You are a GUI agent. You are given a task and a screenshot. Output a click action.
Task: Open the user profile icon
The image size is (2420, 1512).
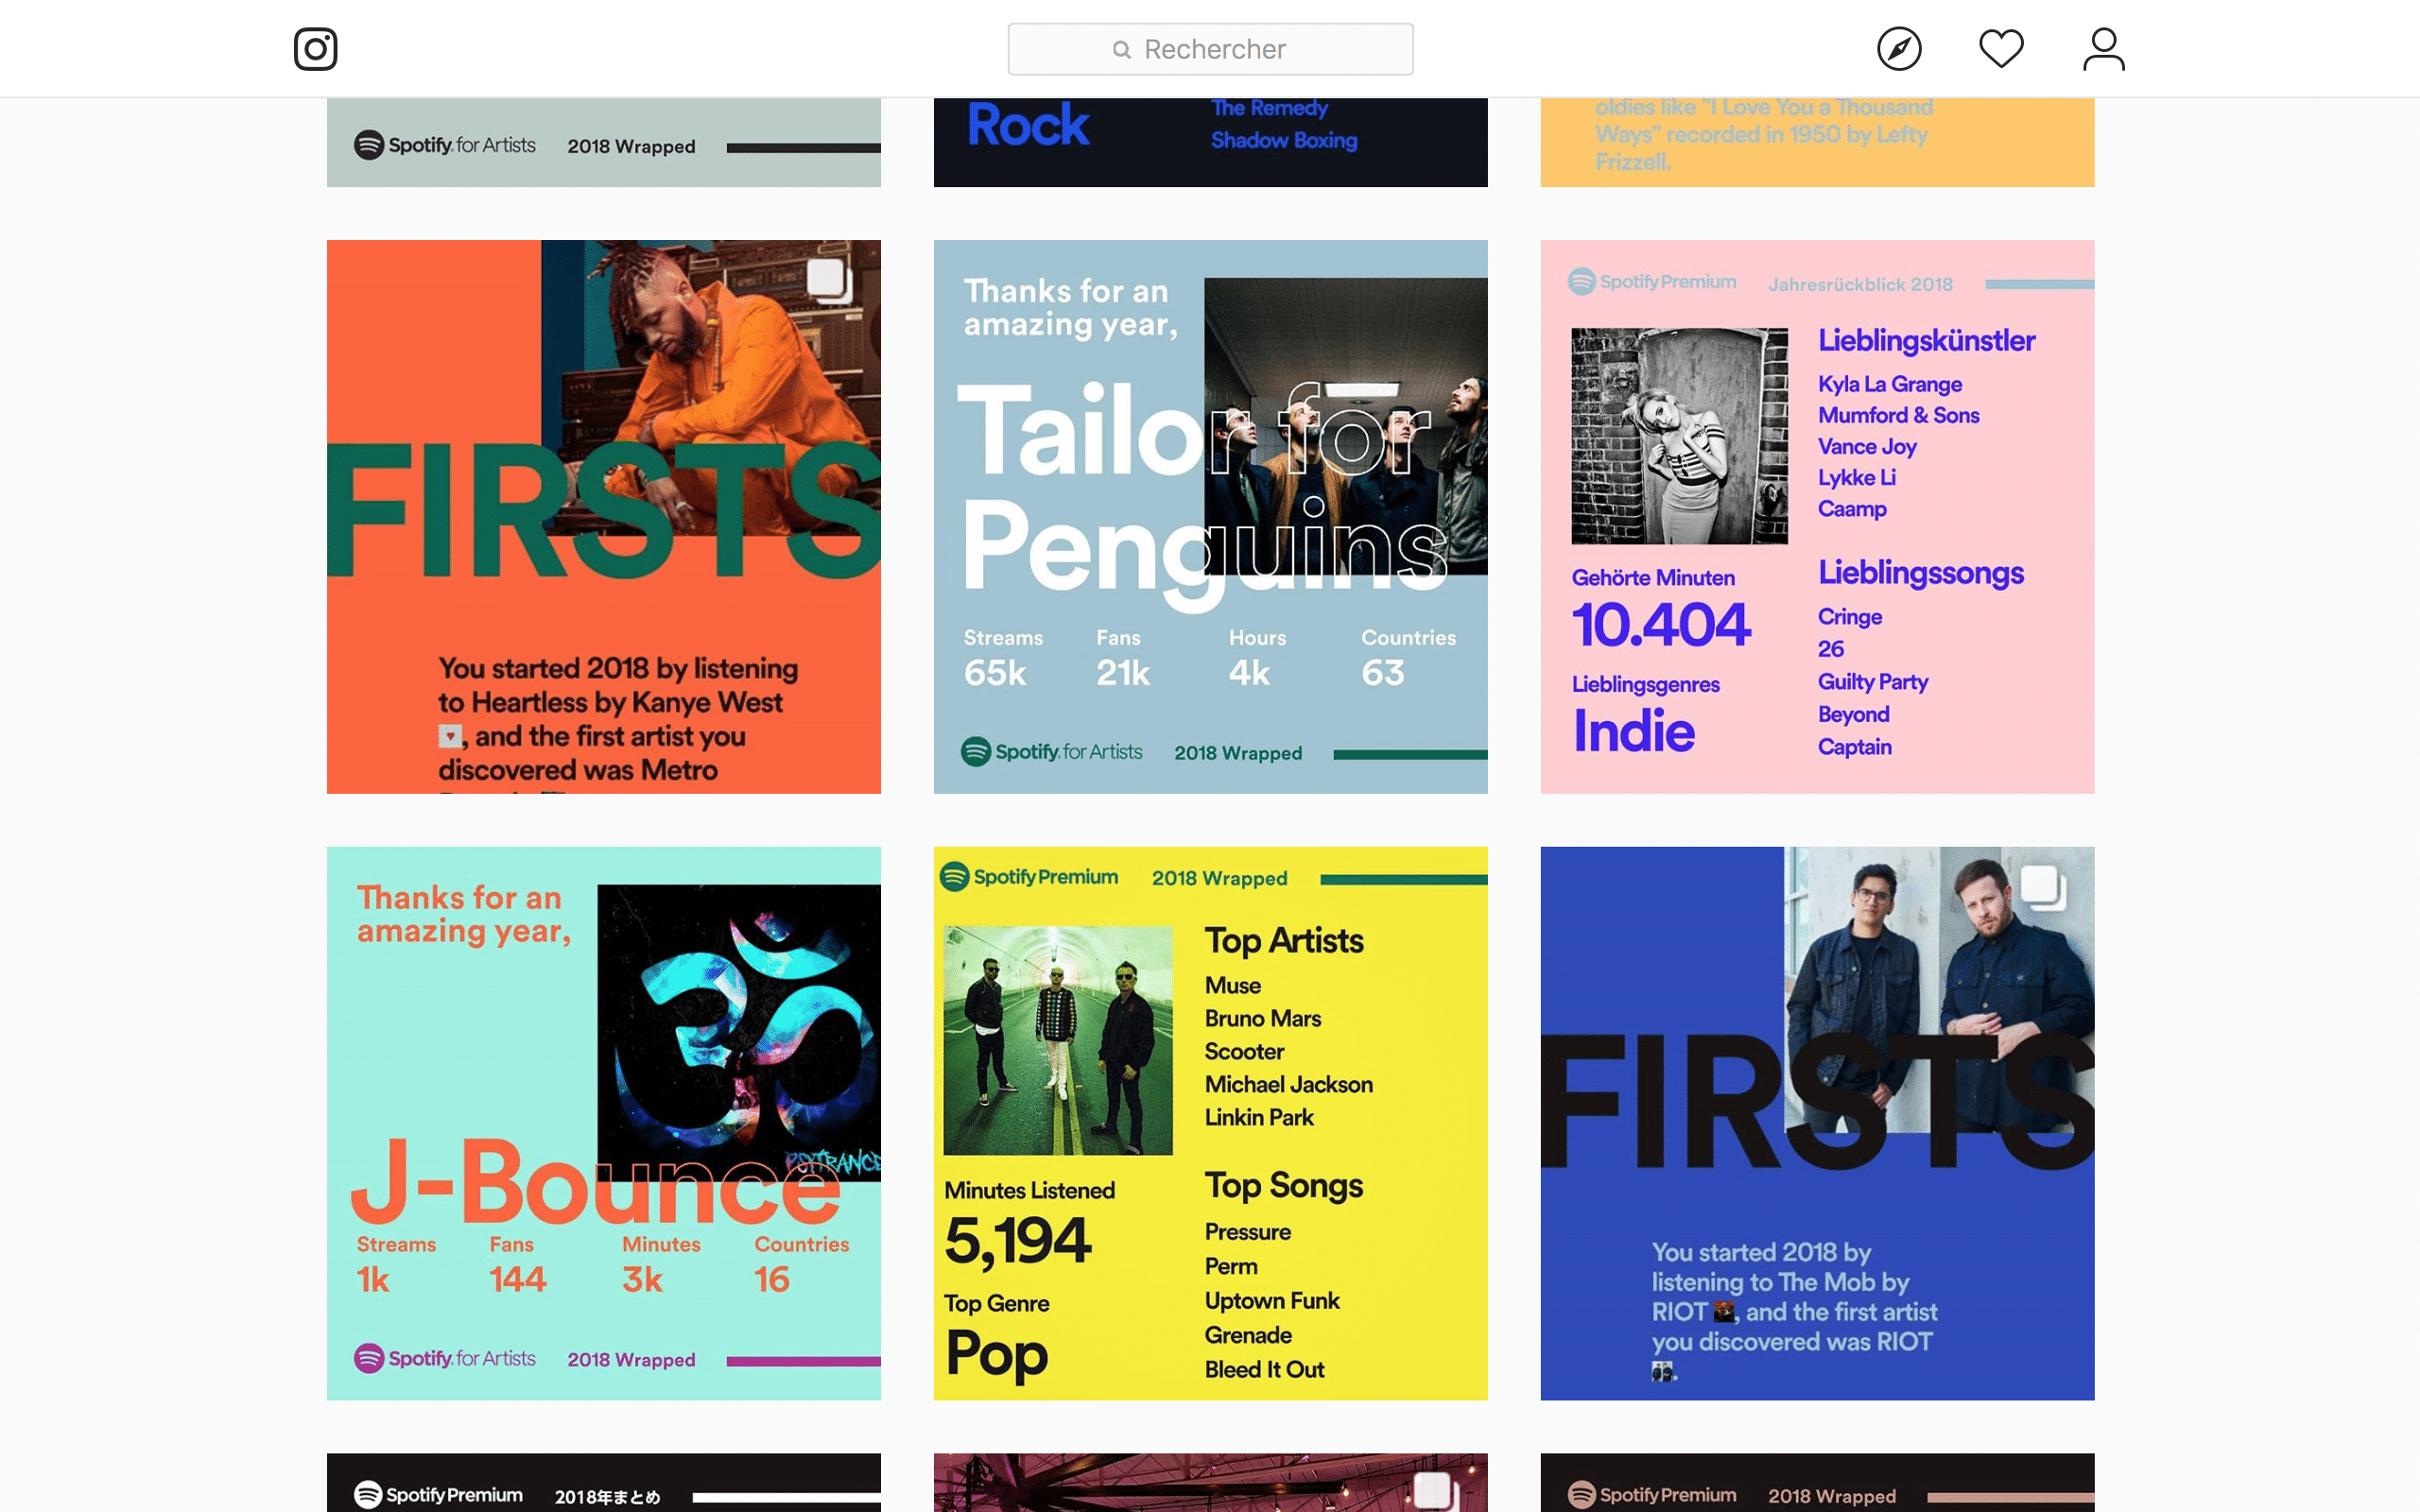point(2104,49)
